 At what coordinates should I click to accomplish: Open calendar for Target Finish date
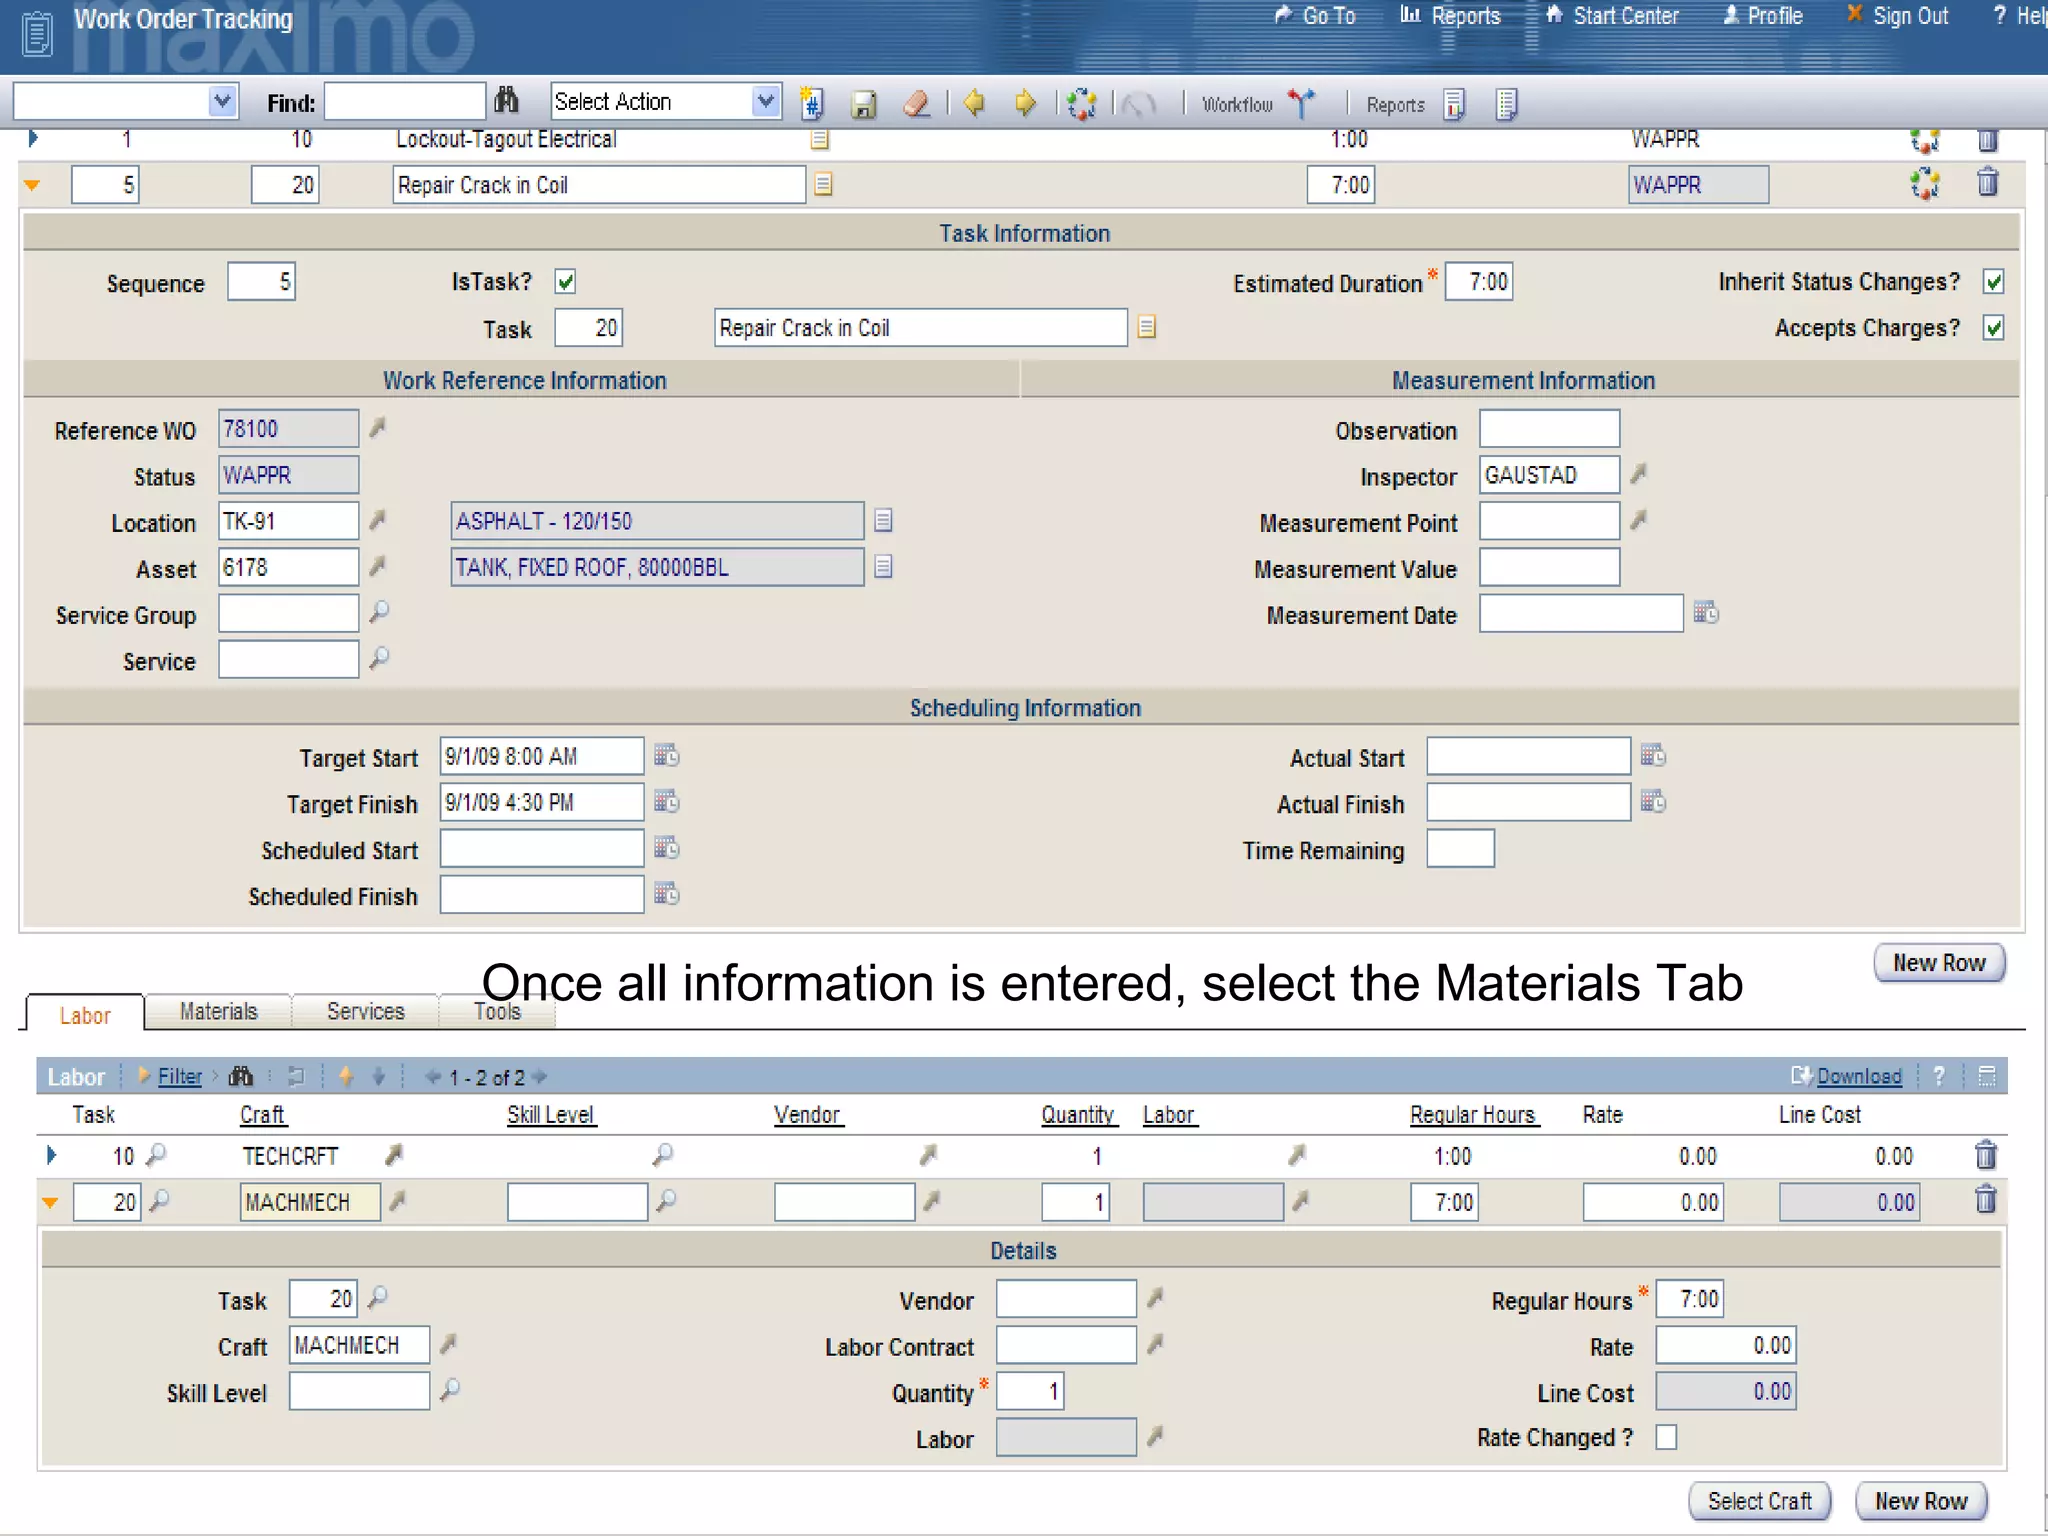coord(666,801)
